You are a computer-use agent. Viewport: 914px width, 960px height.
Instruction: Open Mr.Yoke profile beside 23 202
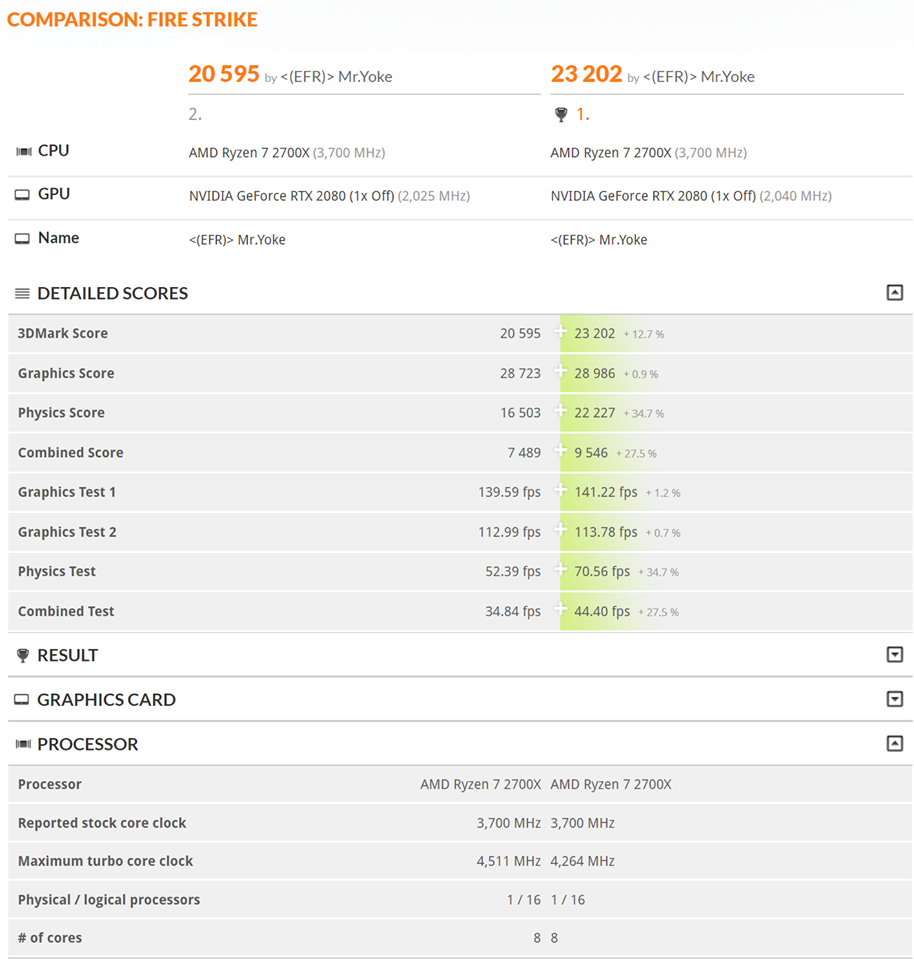tap(699, 77)
